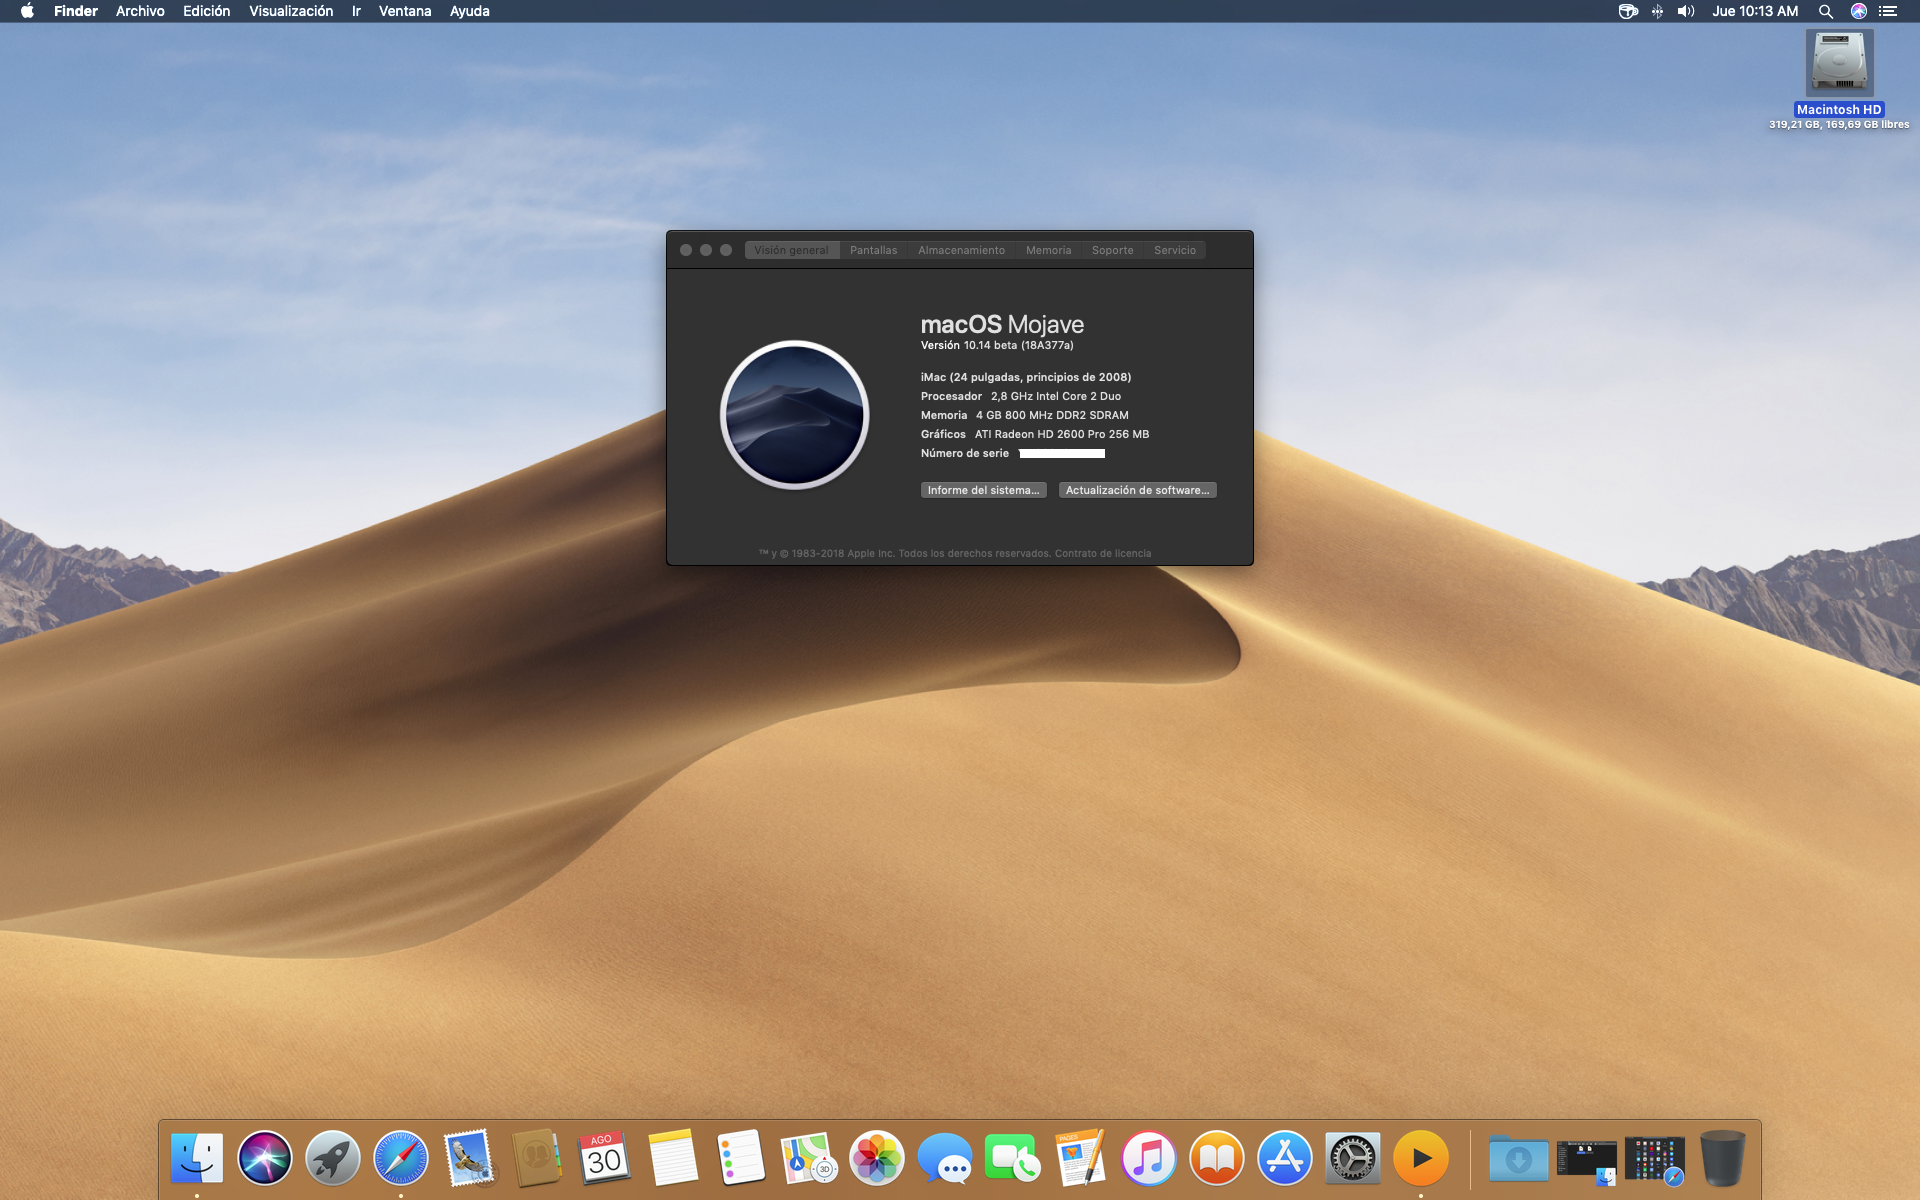Image resolution: width=1920 pixels, height=1200 pixels.
Task: Open the Ayuda menu
Action: tap(469, 11)
